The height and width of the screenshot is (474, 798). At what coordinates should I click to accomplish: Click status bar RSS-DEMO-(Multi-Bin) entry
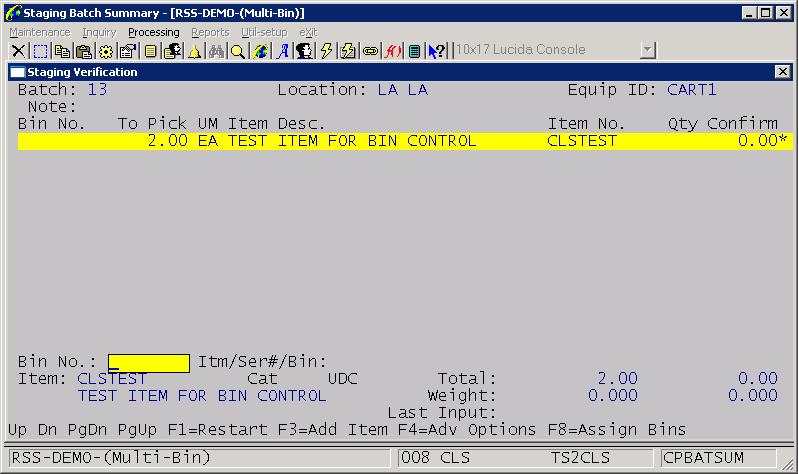point(200,458)
